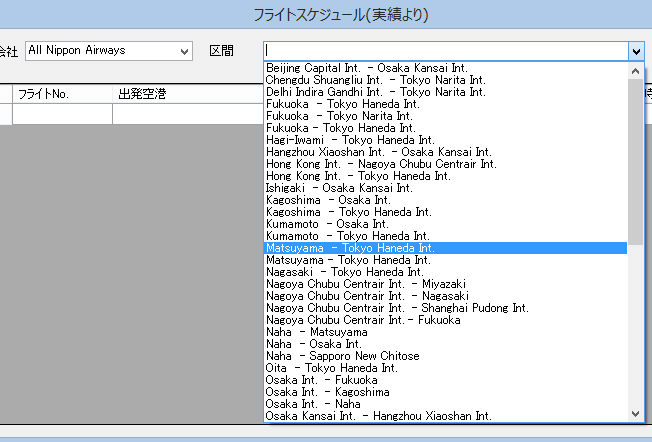Image resolution: width=652 pixels, height=442 pixels.
Task: Click the 出発空港 column header
Action: tap(142, 94)
